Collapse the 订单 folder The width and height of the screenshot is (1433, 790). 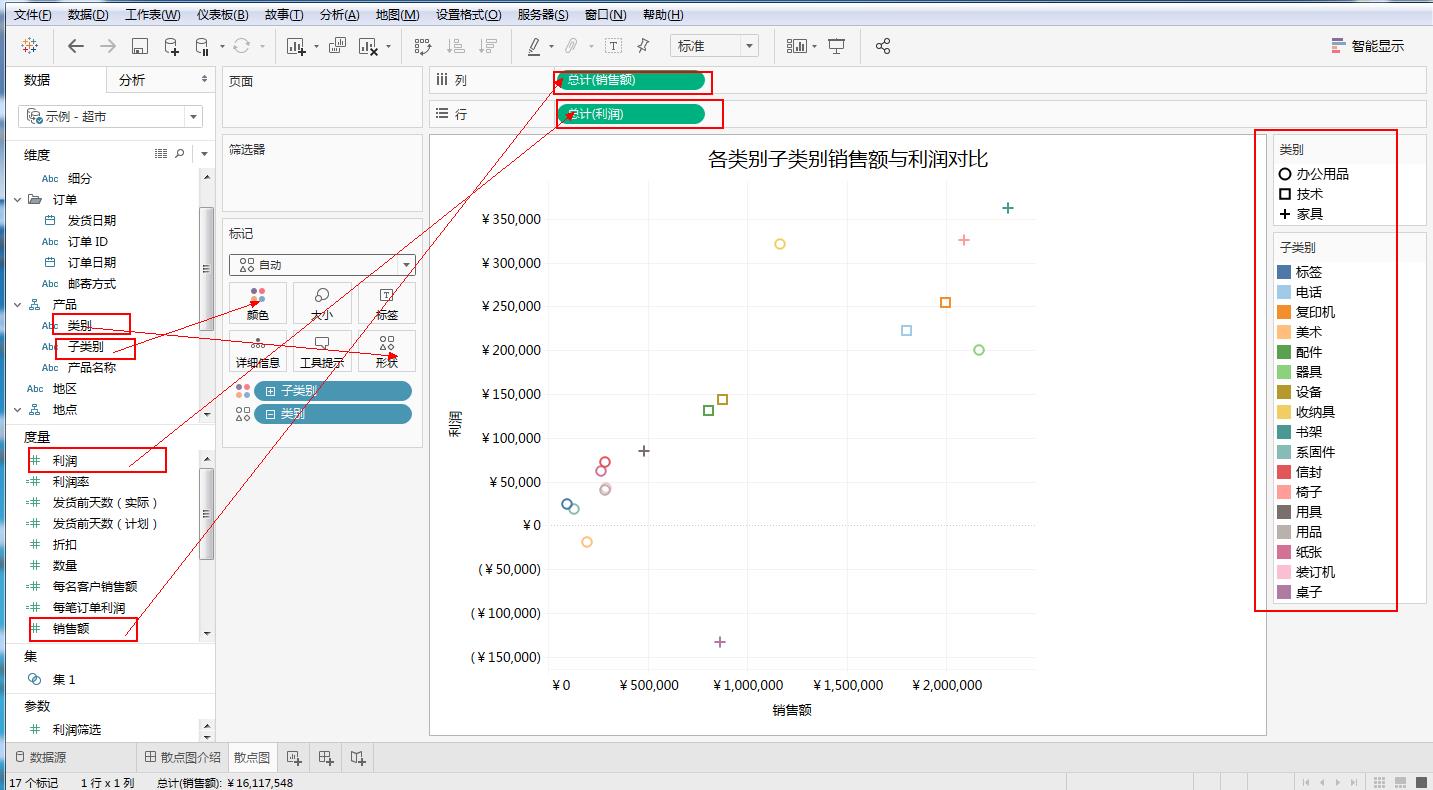pyautogui.click(x=18, y=199)
